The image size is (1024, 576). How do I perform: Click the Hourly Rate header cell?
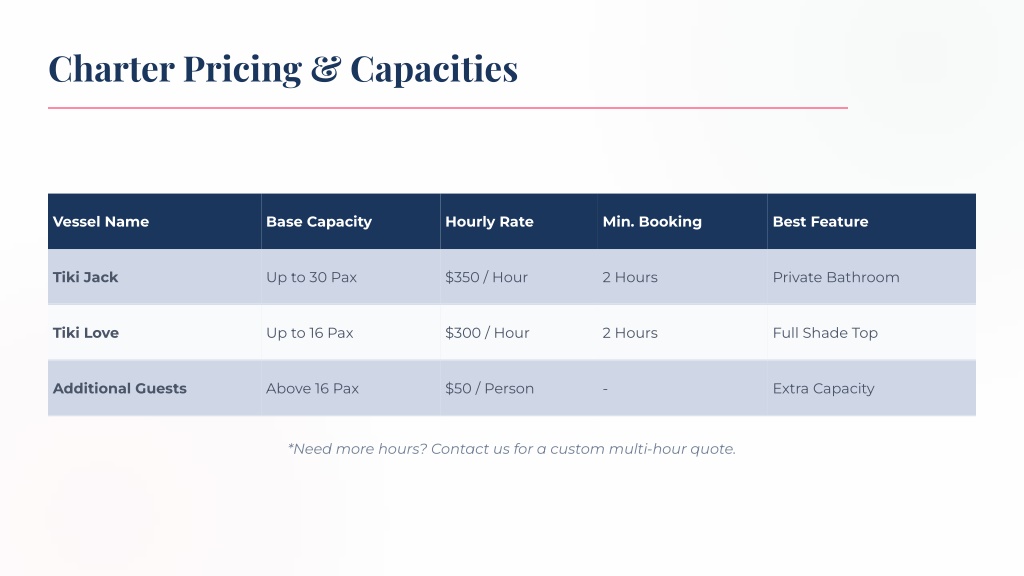(519, 221)
